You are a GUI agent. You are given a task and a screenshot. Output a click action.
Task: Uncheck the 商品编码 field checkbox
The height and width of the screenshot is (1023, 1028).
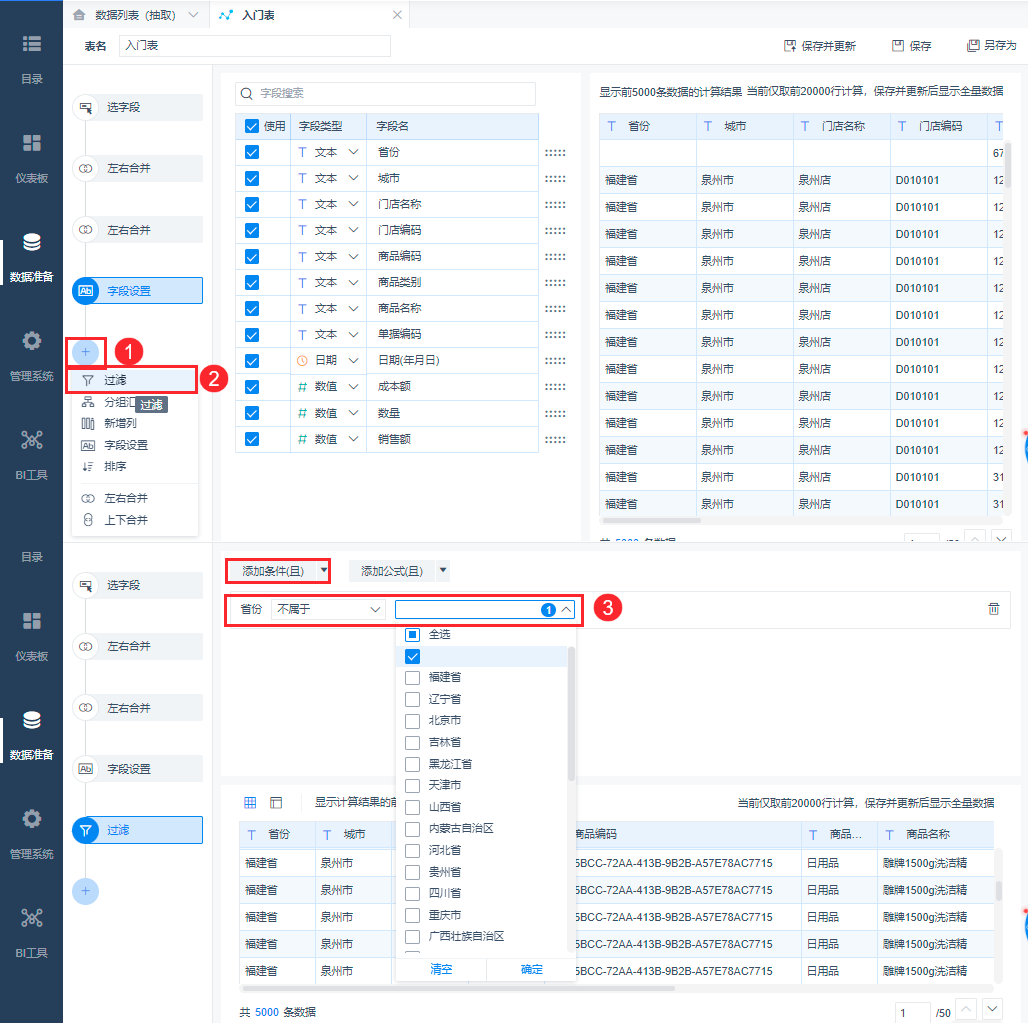pos(252,256)
